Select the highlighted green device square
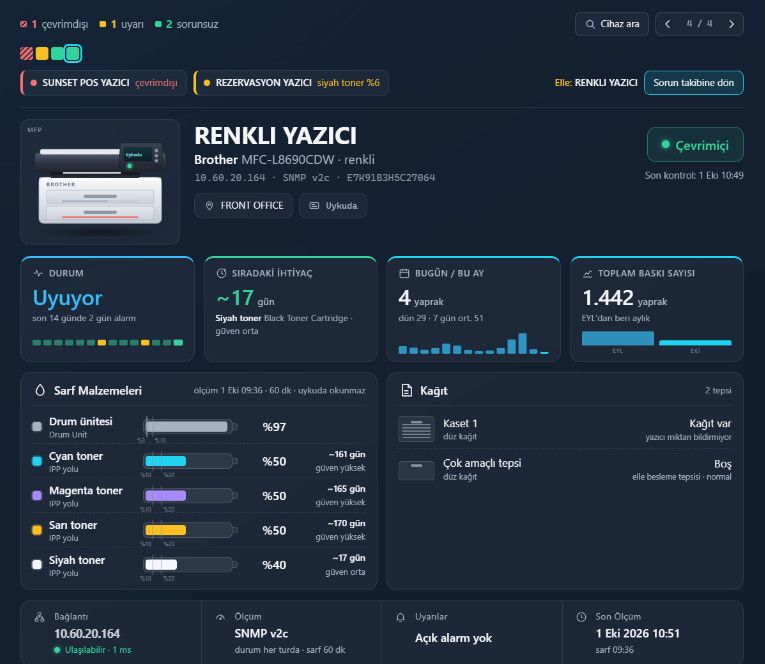765x664 pixels. 73,53
